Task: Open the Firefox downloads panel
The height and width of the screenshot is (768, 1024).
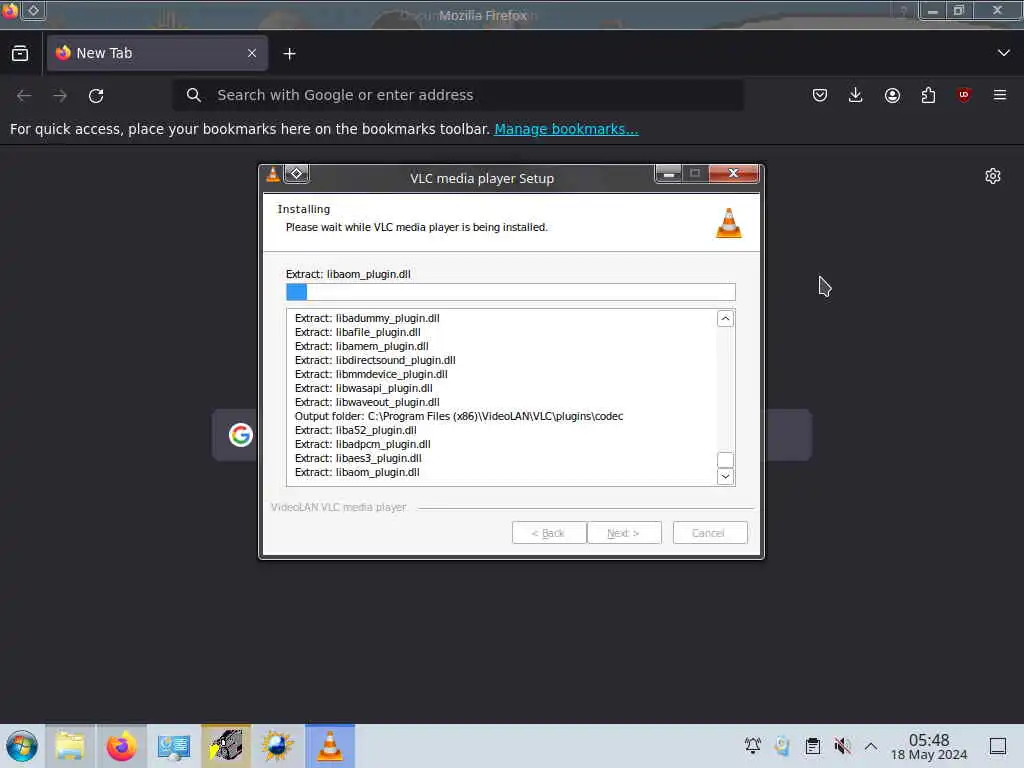Action: [856, 95]
